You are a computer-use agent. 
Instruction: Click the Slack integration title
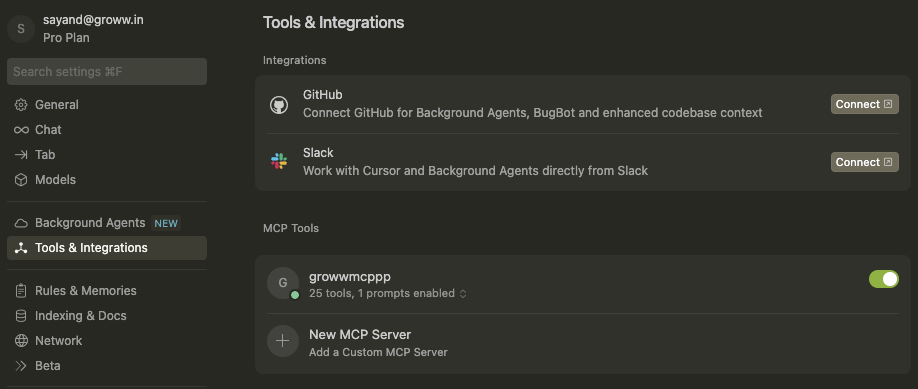(318, 153)
